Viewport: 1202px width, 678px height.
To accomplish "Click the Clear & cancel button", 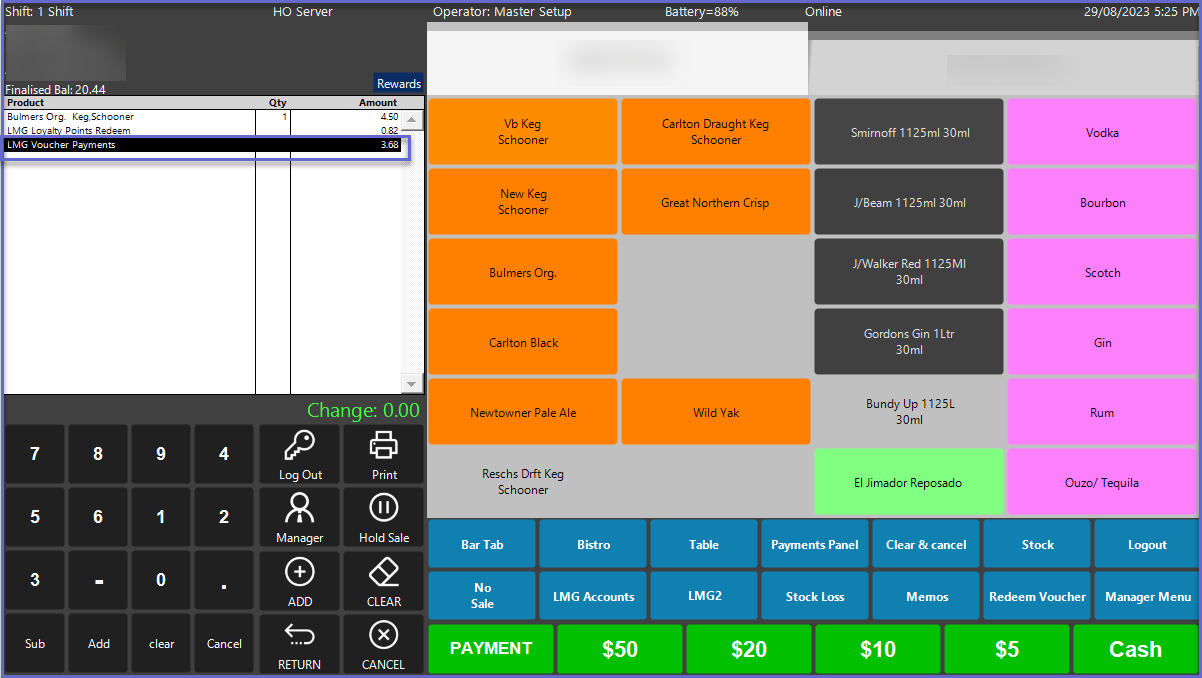I will point(926,544).
